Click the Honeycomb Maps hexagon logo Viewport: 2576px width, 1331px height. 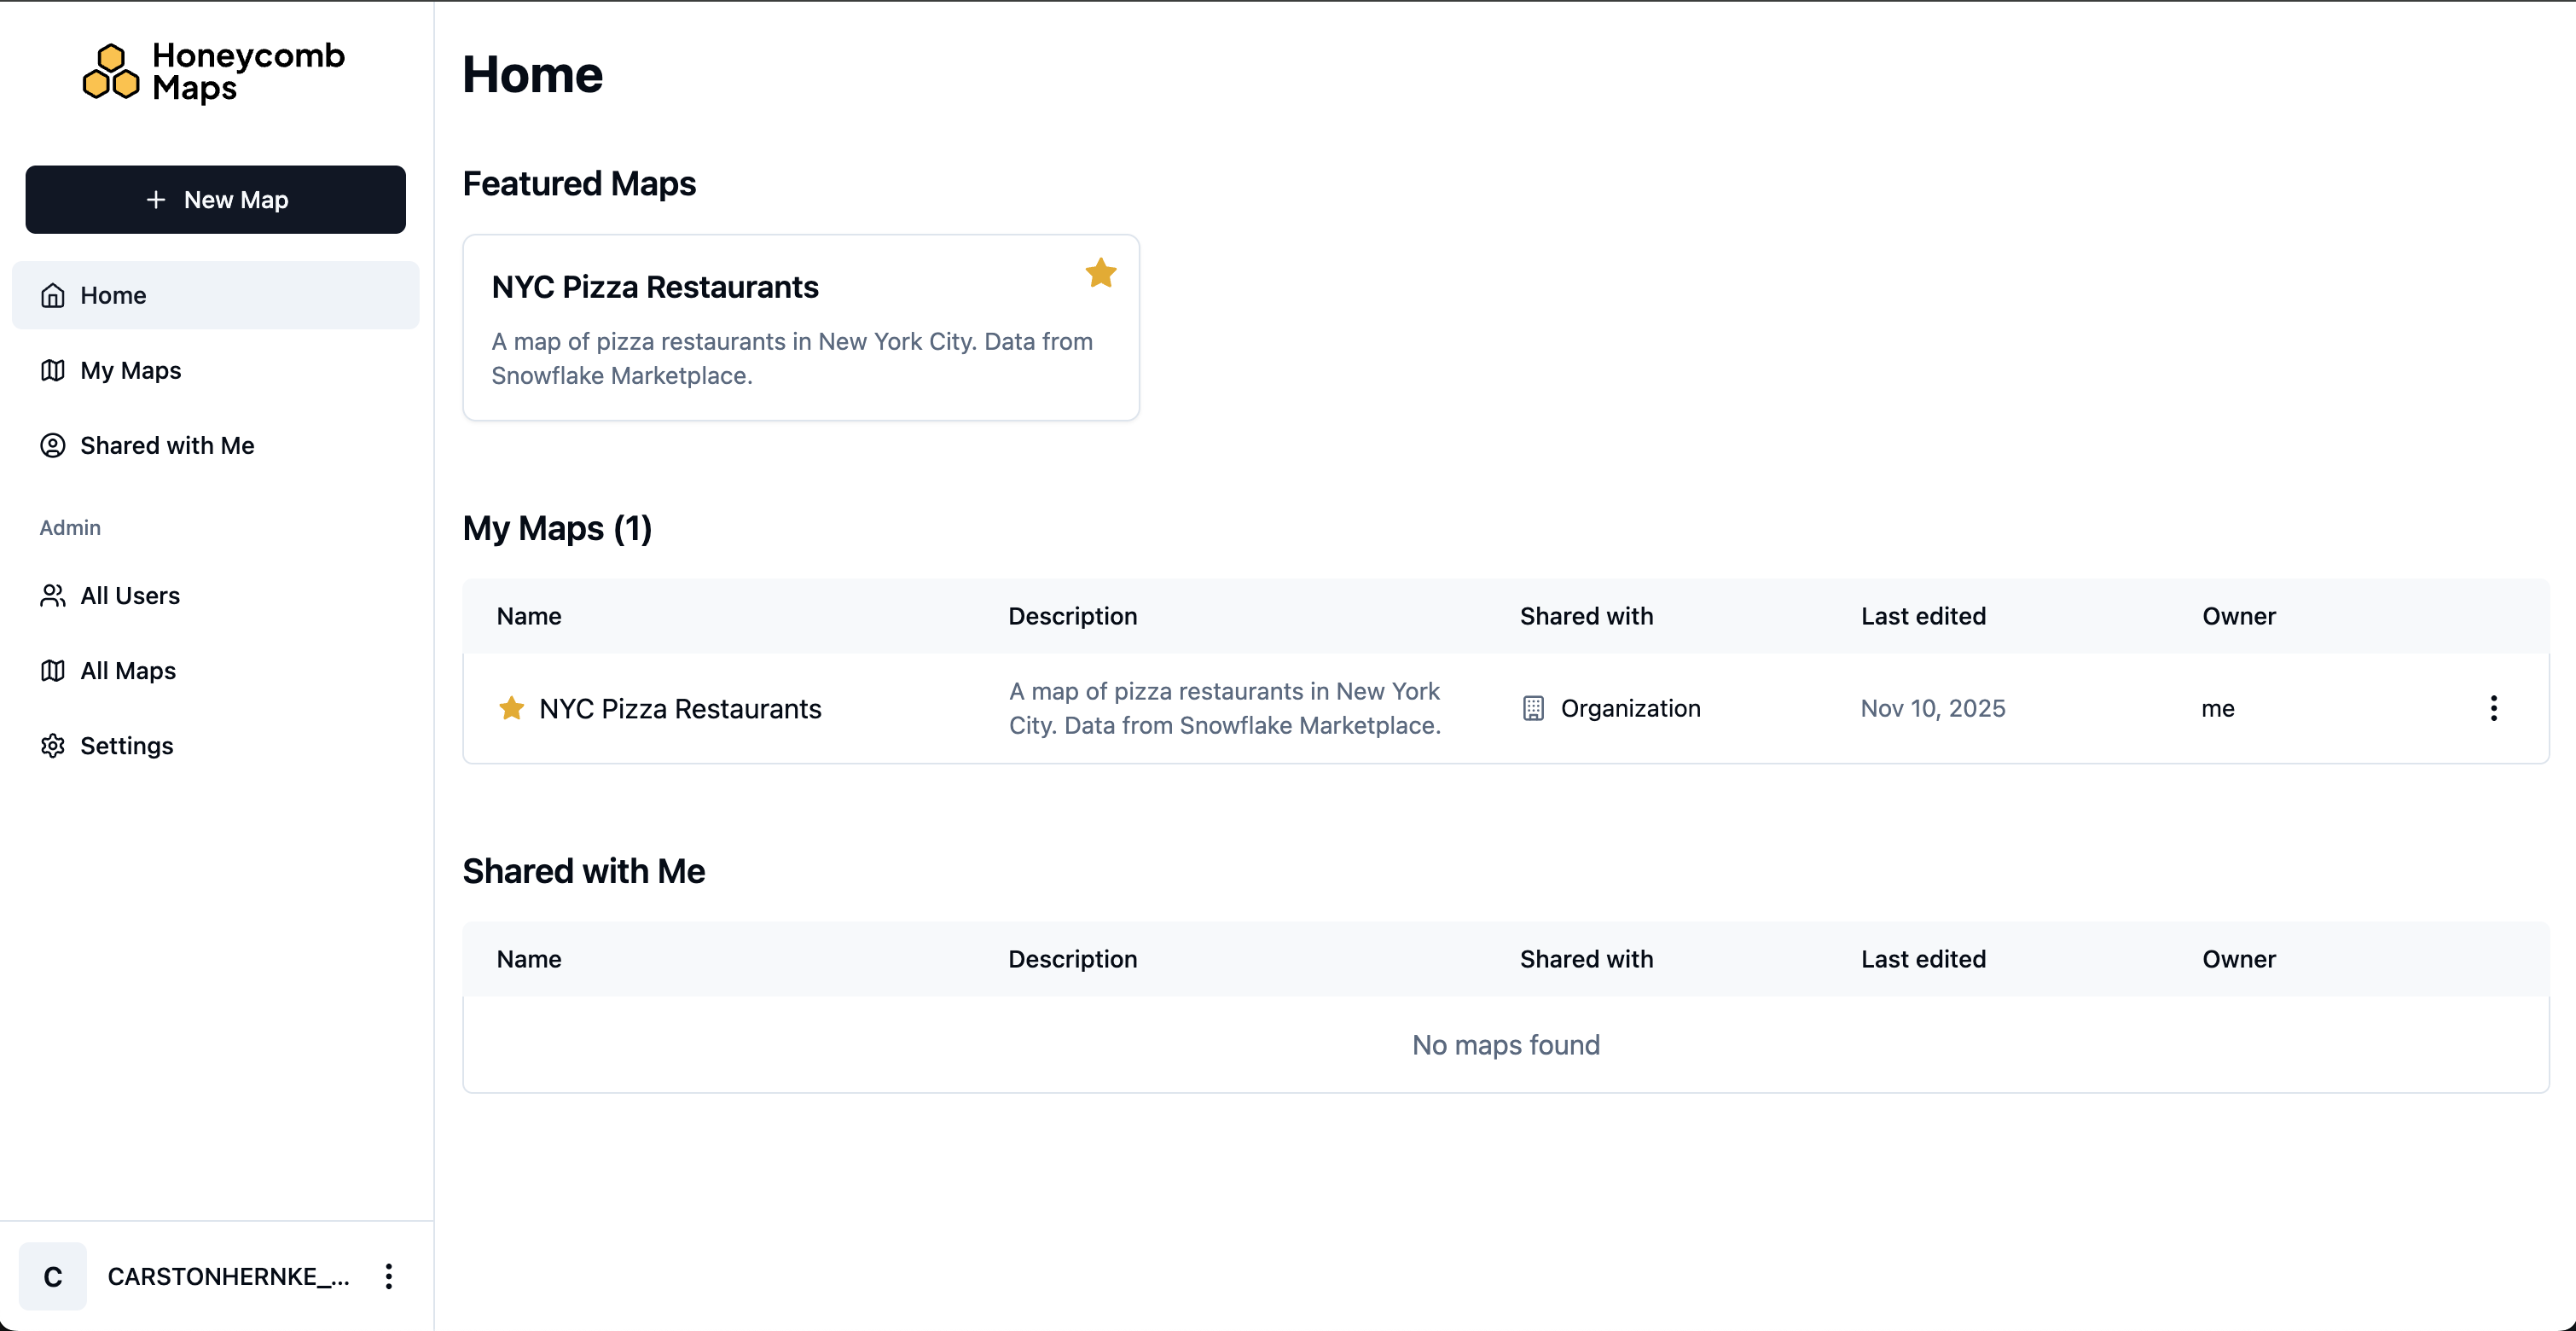(110, 72)
